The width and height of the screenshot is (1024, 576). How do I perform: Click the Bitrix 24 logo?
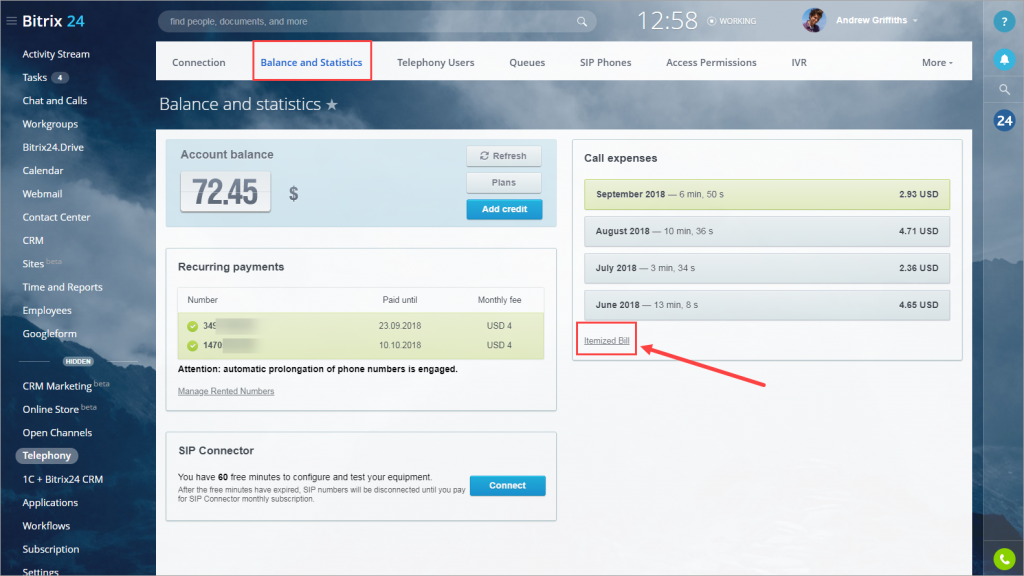click(54, 21)
